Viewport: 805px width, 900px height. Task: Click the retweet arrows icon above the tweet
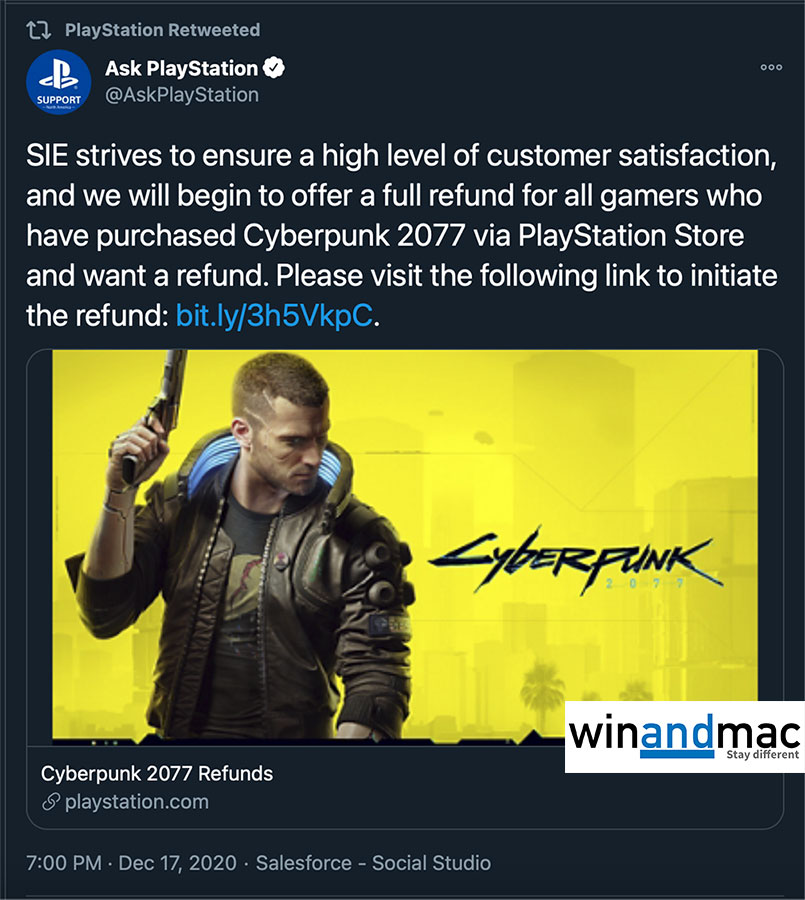(38, 30)
